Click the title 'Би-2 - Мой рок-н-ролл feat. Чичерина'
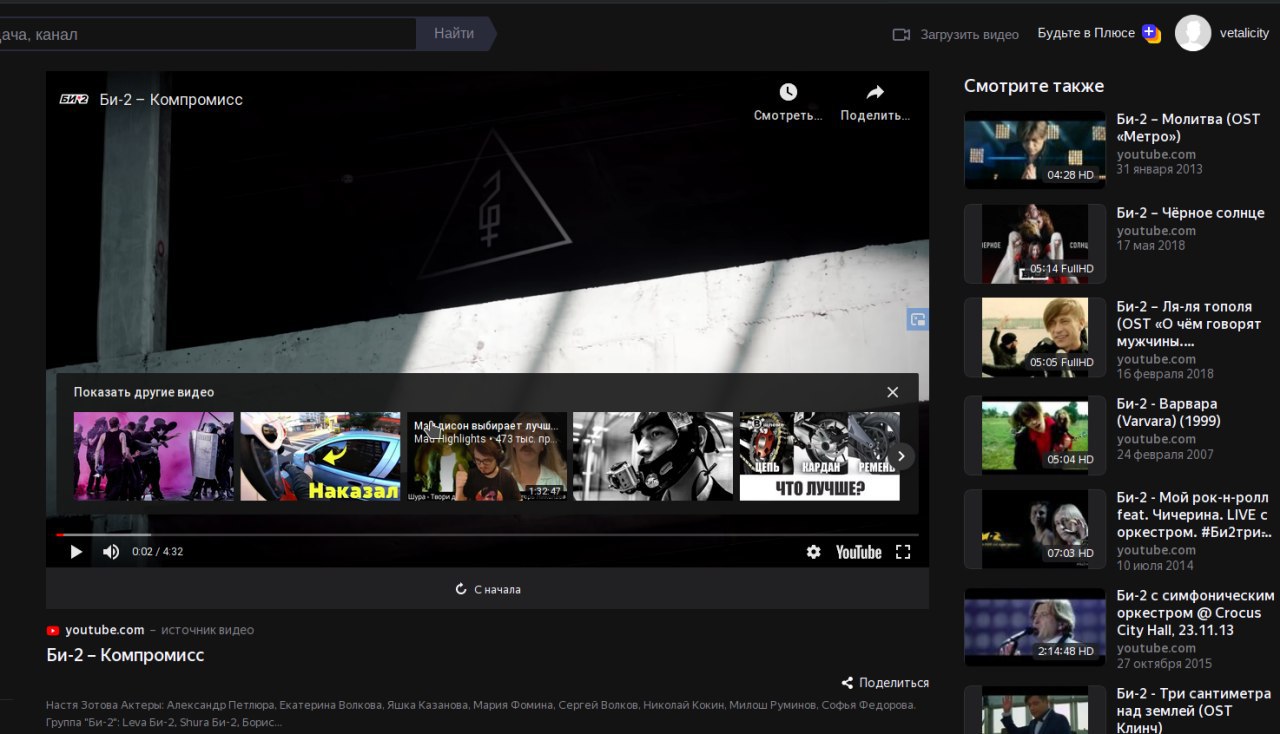The image size is (1280, 734). (1193, 515)
